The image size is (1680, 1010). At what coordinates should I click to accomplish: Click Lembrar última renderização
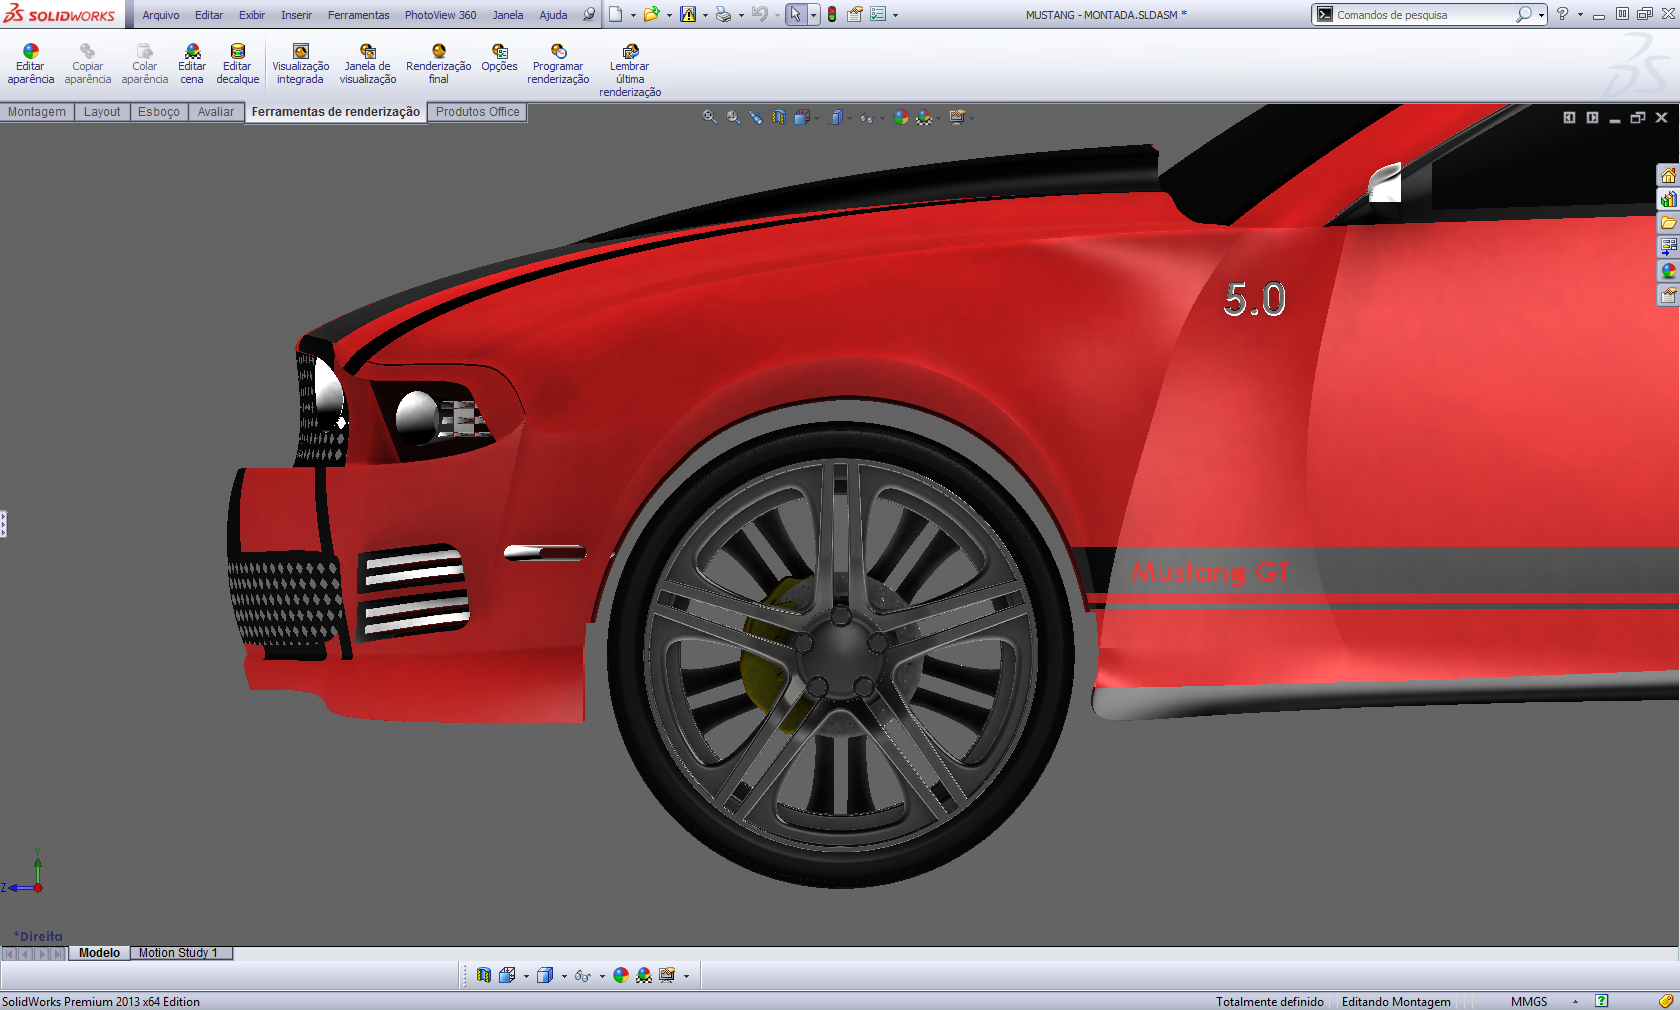630,70
